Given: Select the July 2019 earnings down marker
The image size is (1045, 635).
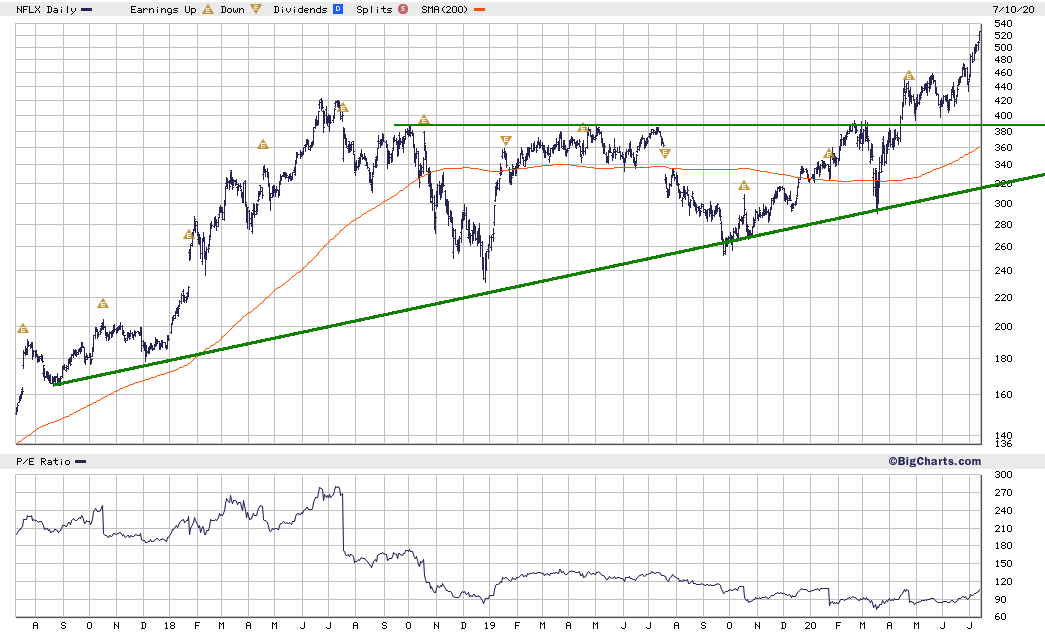Looking at the screenshot, I should point(664,153).
